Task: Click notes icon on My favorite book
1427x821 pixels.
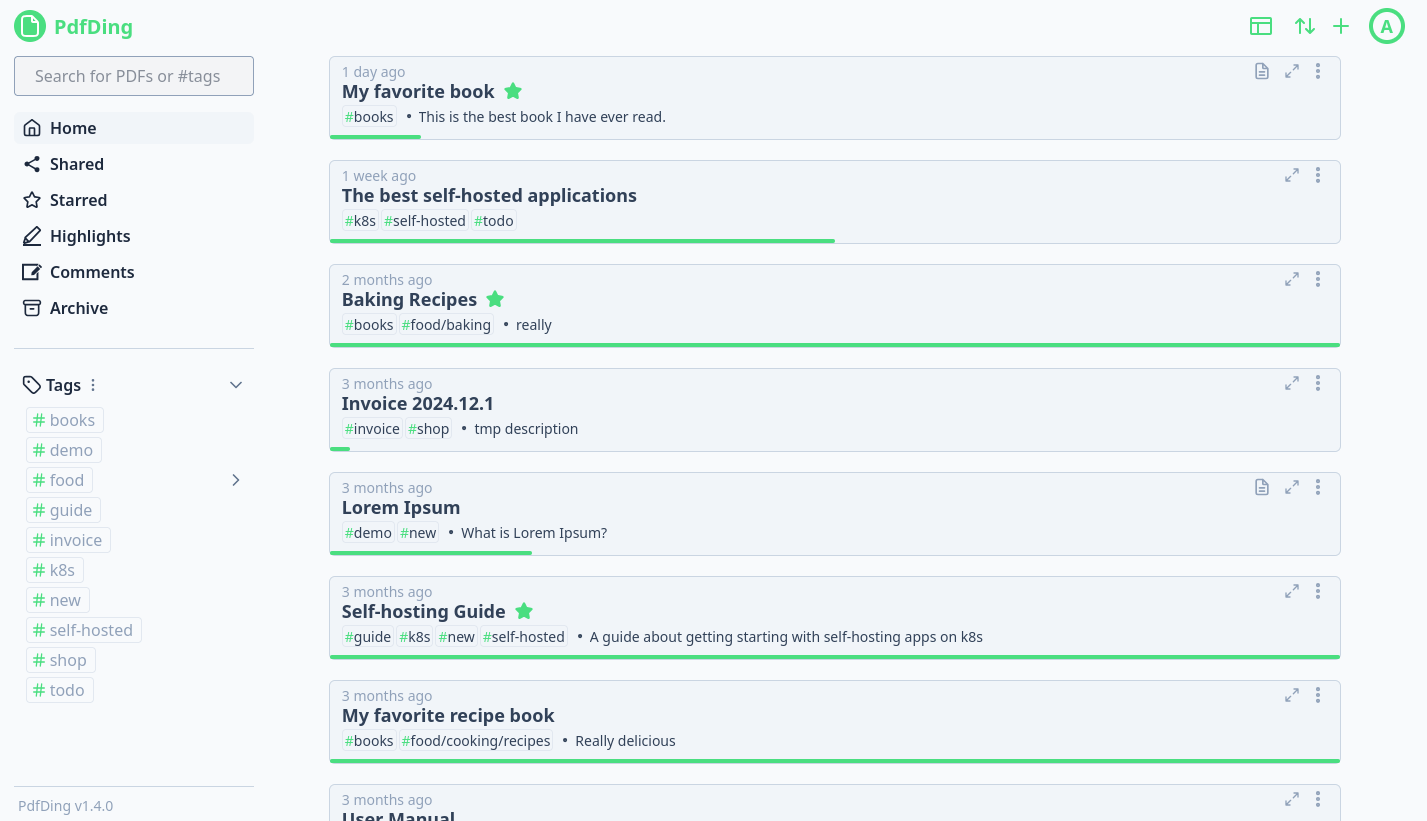Action: (x=1262, y=71)
